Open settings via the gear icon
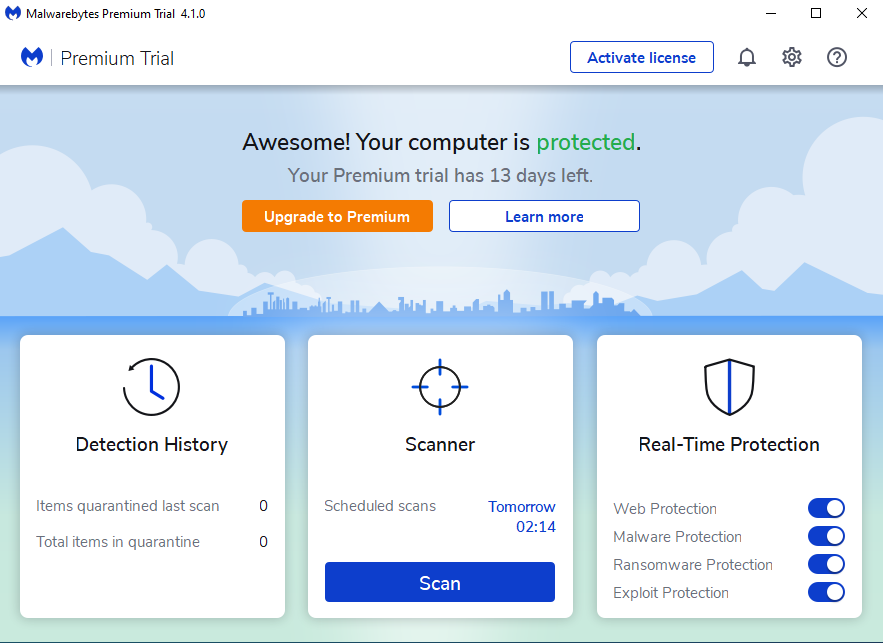This screenshot has width=883, height=643. [x=792, y=58]
